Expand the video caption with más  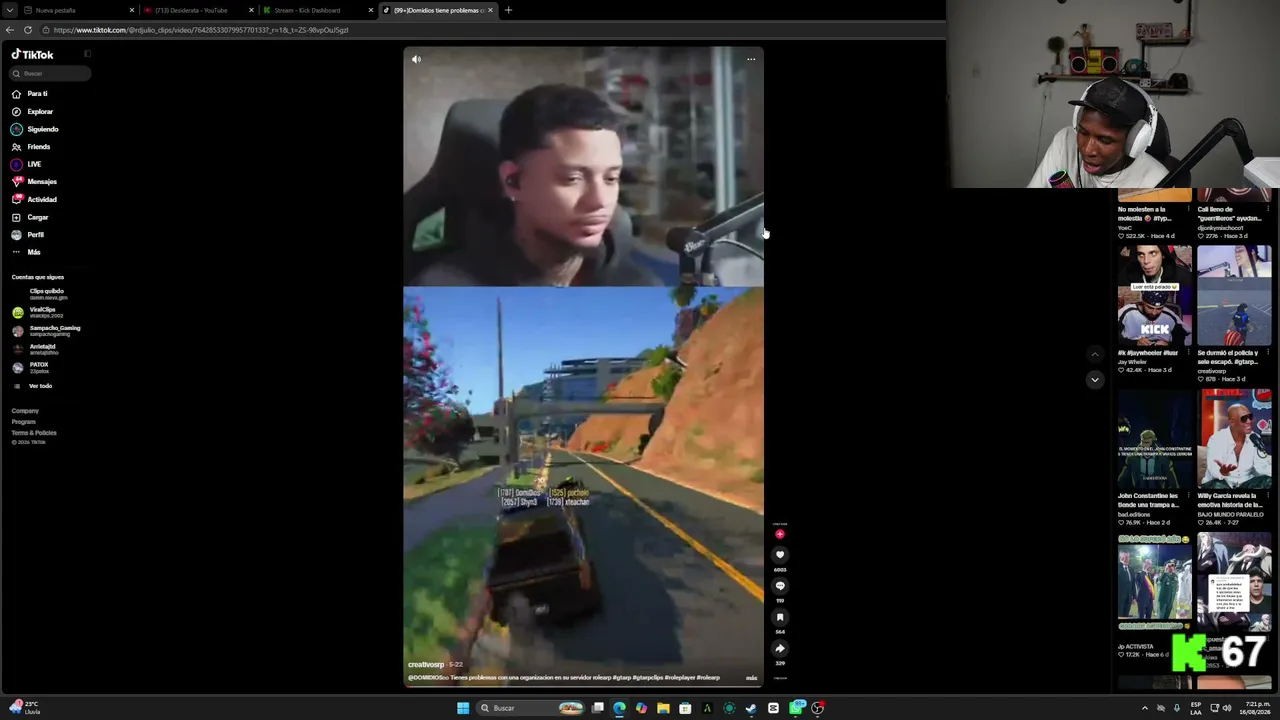752,678
